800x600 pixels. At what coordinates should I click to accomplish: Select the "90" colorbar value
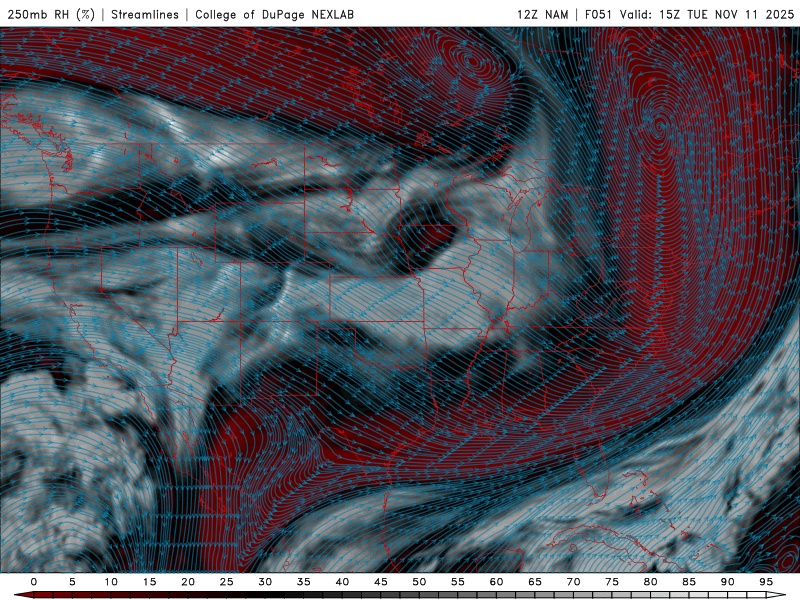[727, 582]
